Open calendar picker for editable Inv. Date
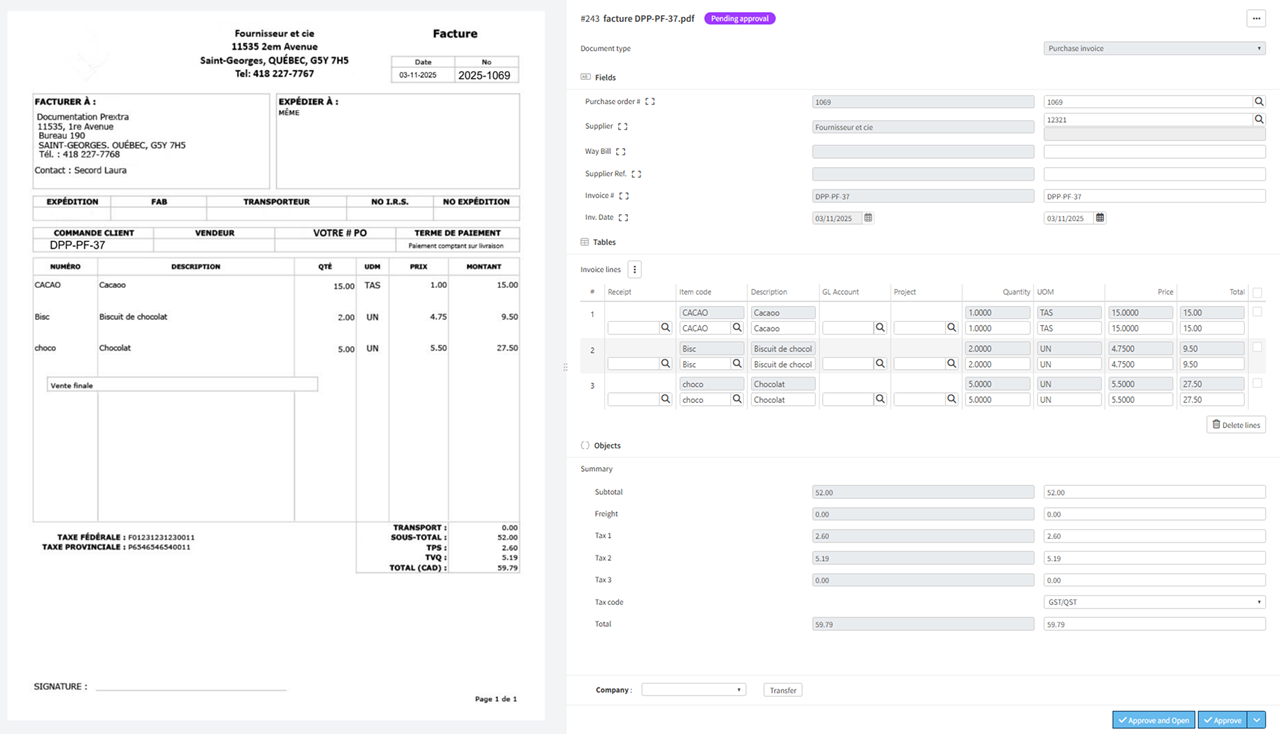The height and width of the screenshot is (734, 1280). [1100, 218]
